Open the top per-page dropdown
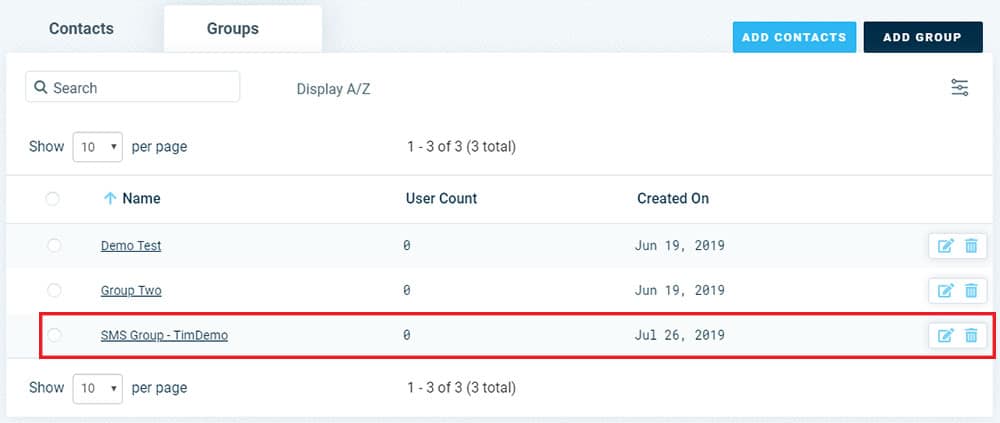 [98, 147]
